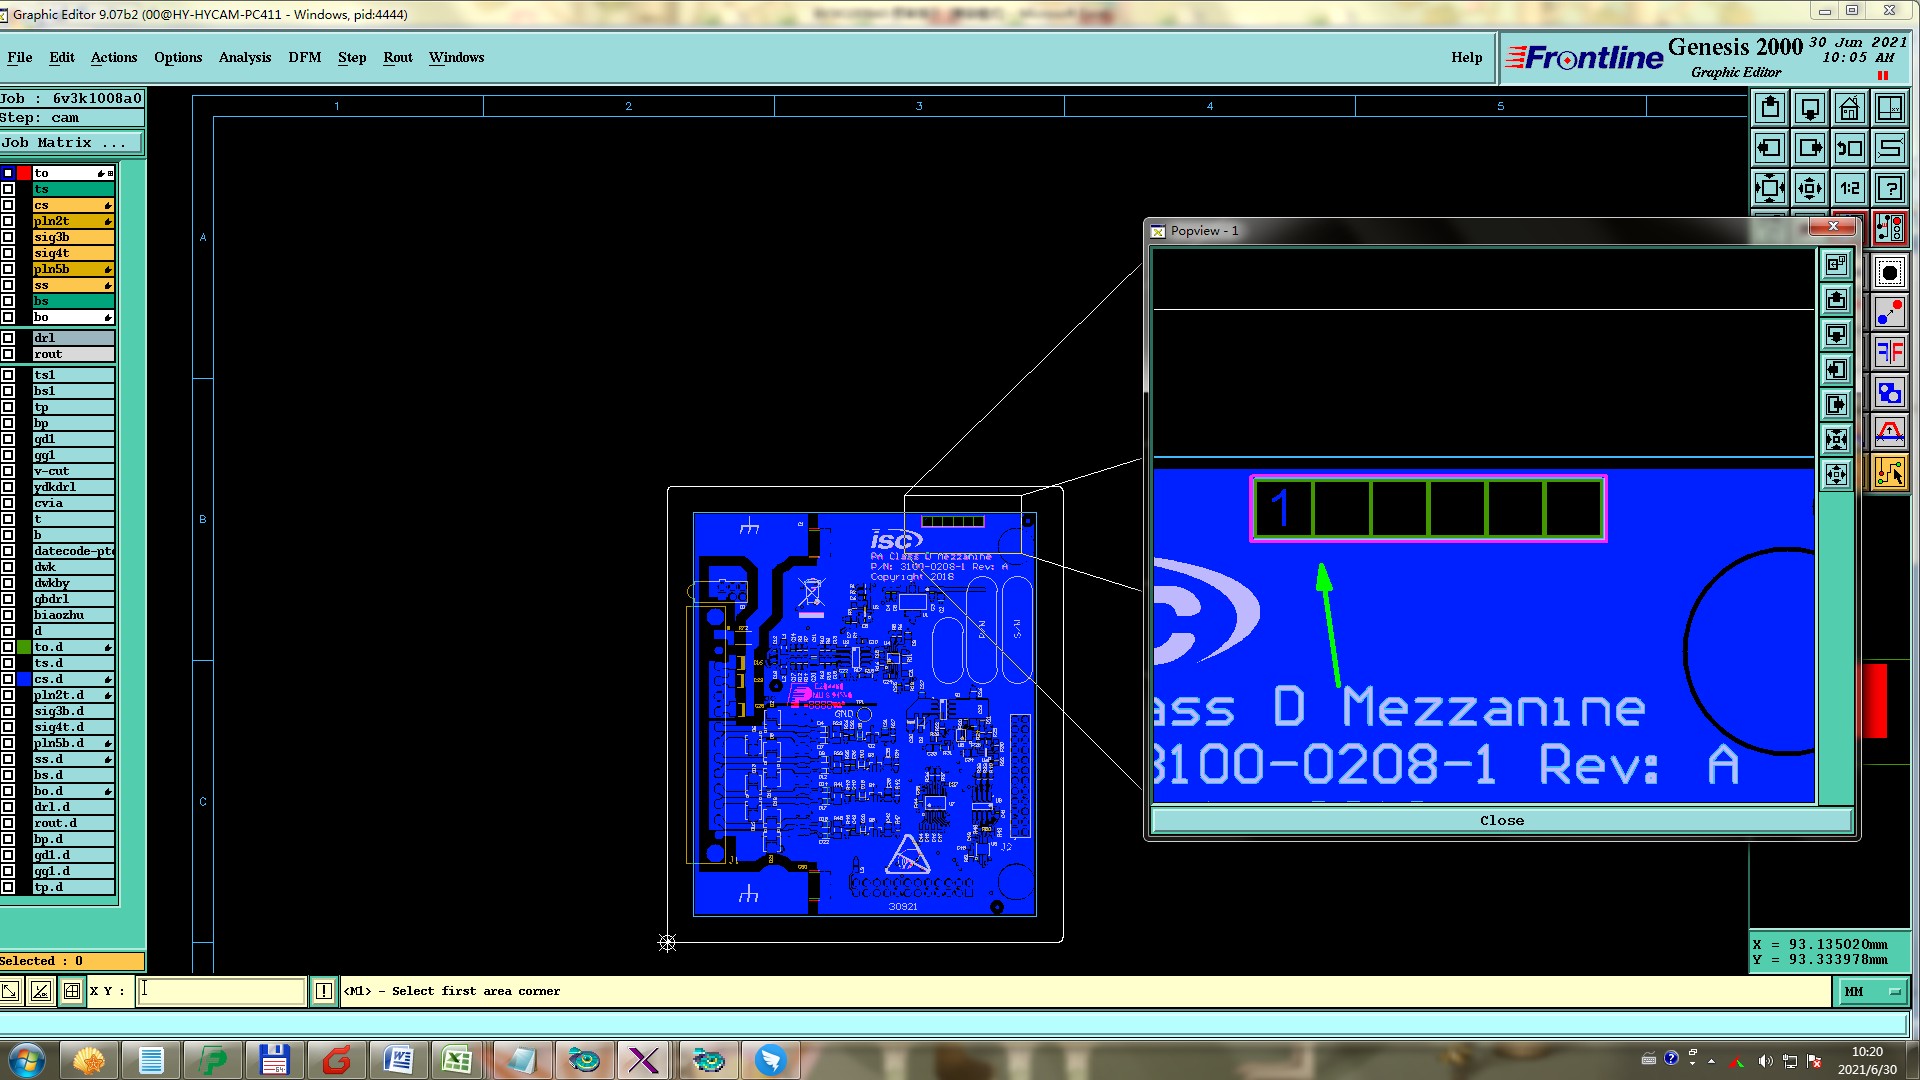Viewport: 1920px width, 1080px height.
Task: Click the highlighted net selection cursor icon
Action: pos(1890,472)
